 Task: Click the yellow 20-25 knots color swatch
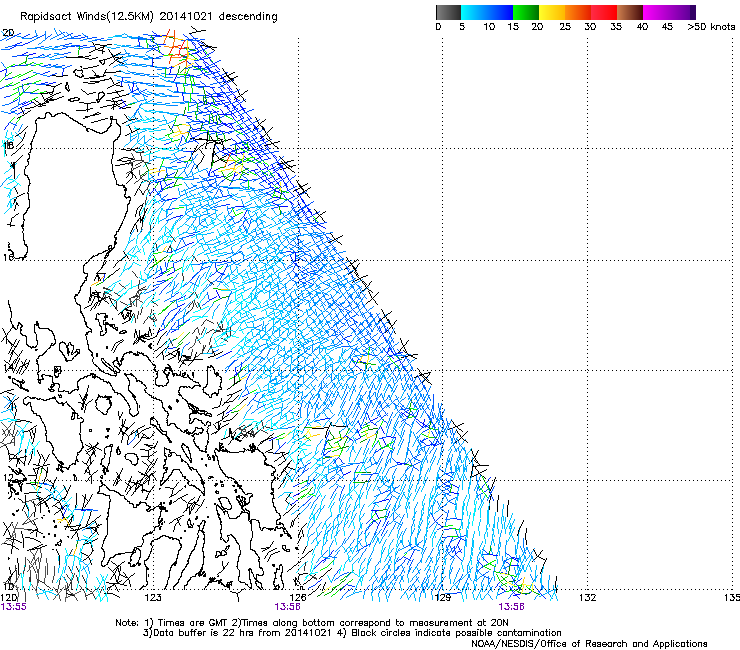click(x=552, y=12)
